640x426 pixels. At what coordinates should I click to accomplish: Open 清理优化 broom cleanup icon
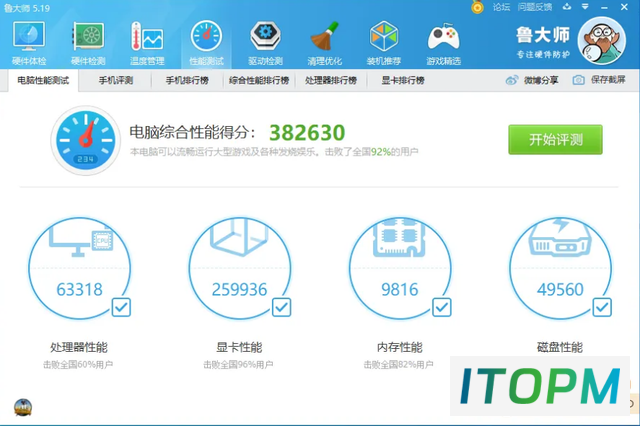point(324,37)
